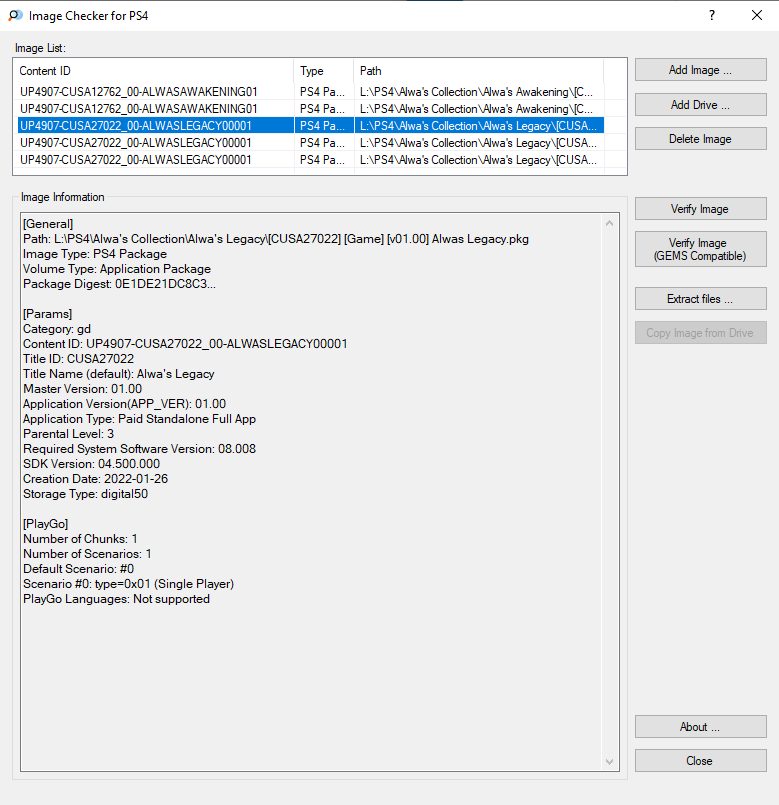Click 'Package Digest: 0E1DE21DC8C3...' text
This screenshot has height=805, width=779.
tap(119, 284)
